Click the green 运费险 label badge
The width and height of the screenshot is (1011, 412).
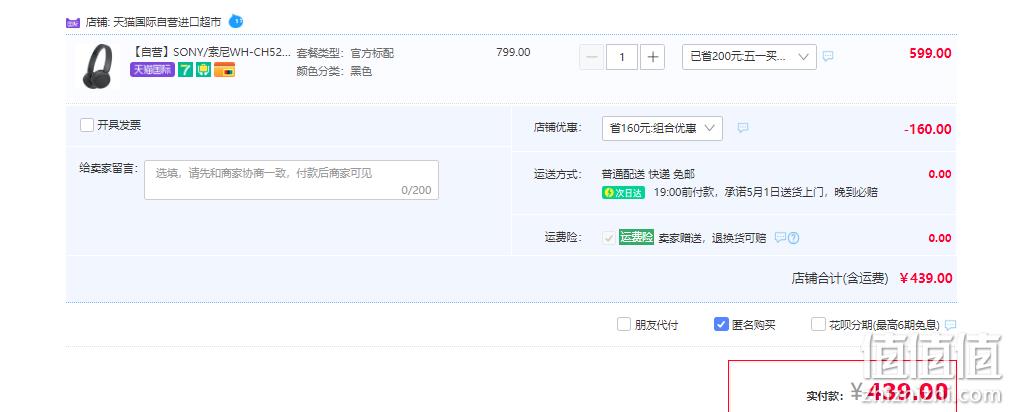(636, 237)
